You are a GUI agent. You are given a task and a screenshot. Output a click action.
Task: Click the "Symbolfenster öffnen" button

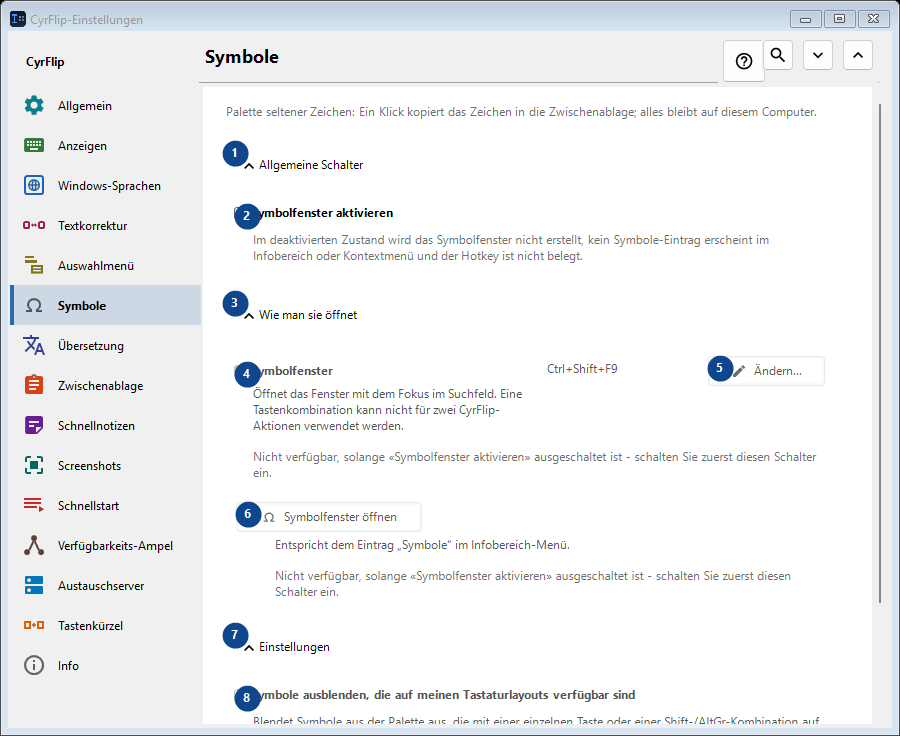coord(329,517)
